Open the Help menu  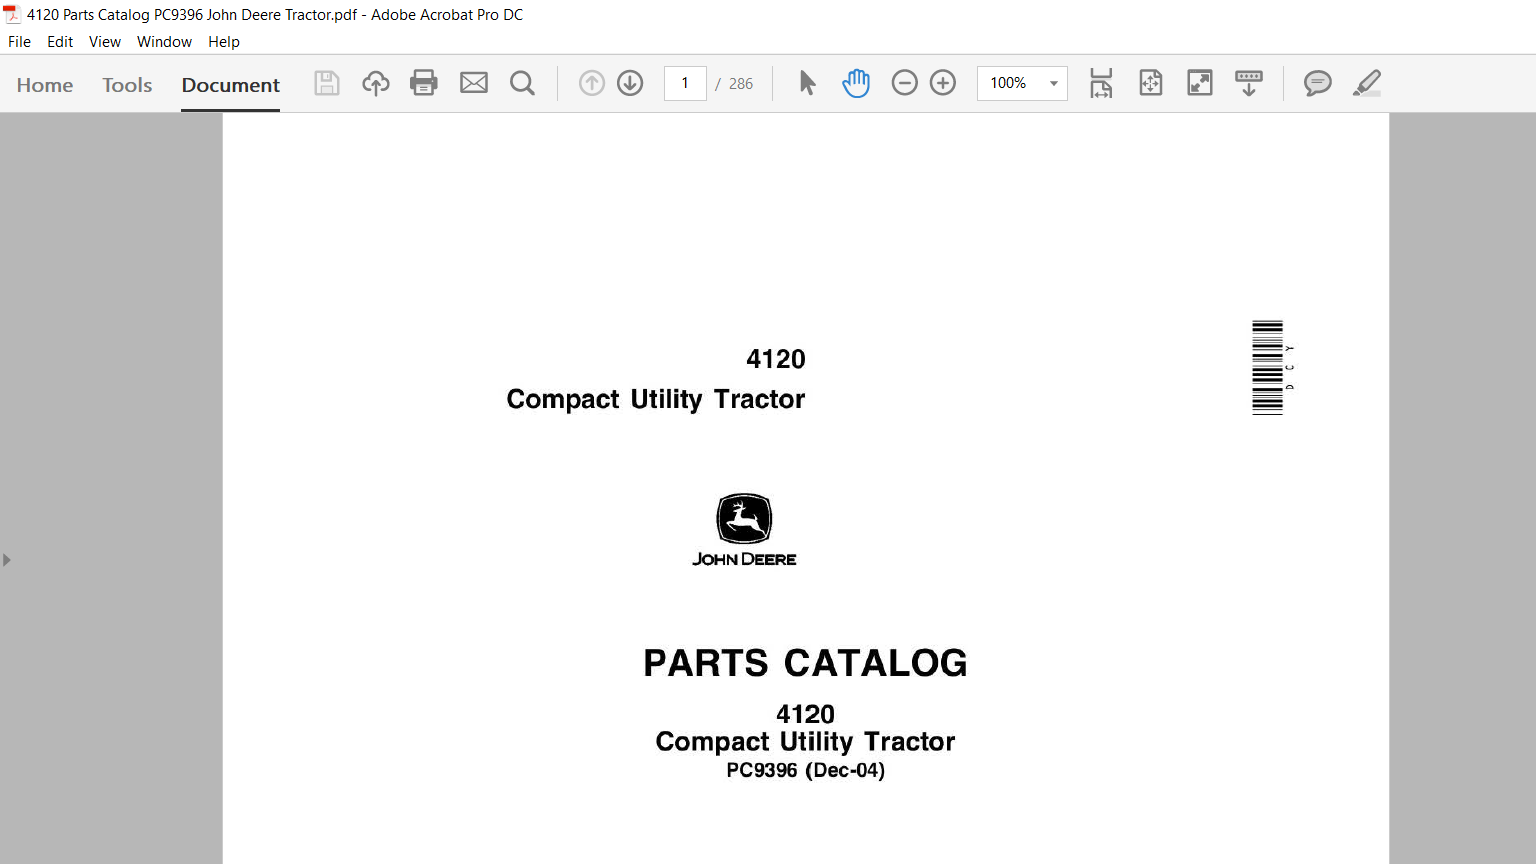tap(224, 42)
